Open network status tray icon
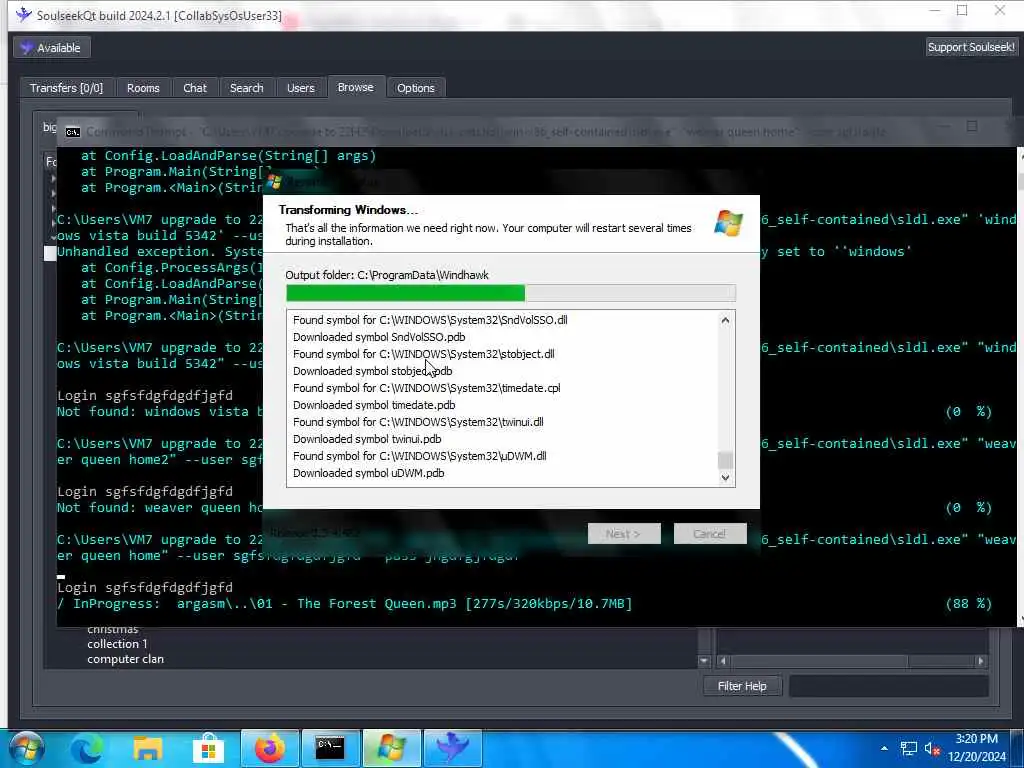The height and width of the screenshot is (768, 1024). [x=908, y=748]
